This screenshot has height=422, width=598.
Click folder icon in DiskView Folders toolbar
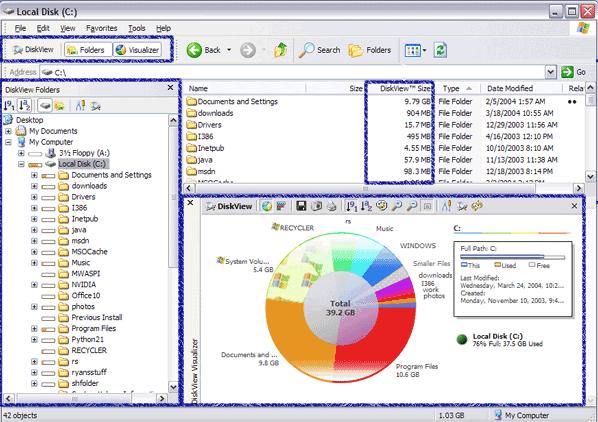[59, 106]
